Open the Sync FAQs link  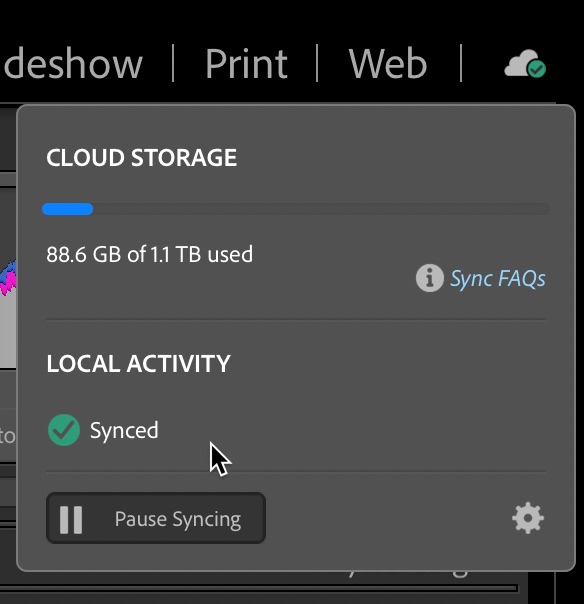click(x=498, y=278)
